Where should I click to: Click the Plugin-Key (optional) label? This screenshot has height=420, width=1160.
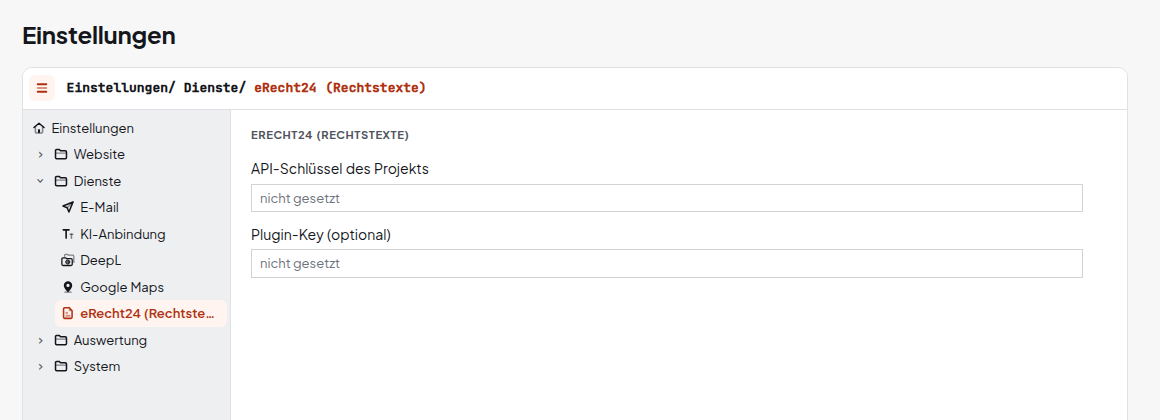[x=321, y=235]
